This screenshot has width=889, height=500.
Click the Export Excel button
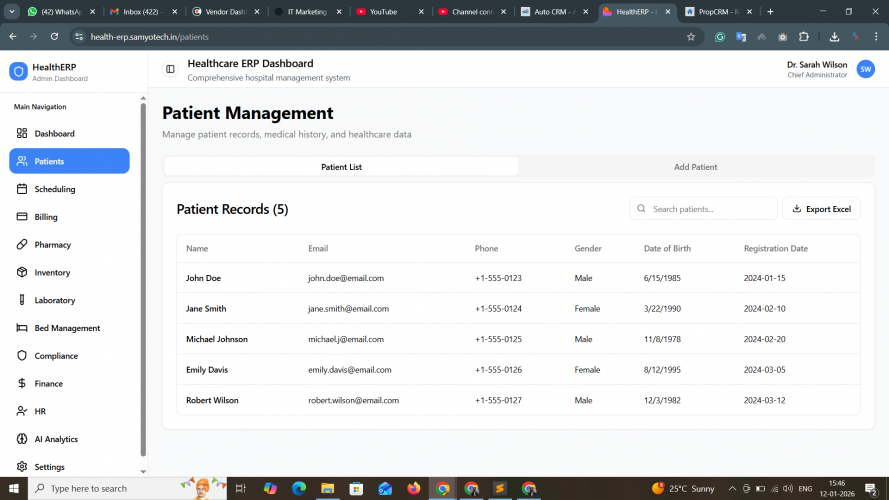click(x=822, y=209)
